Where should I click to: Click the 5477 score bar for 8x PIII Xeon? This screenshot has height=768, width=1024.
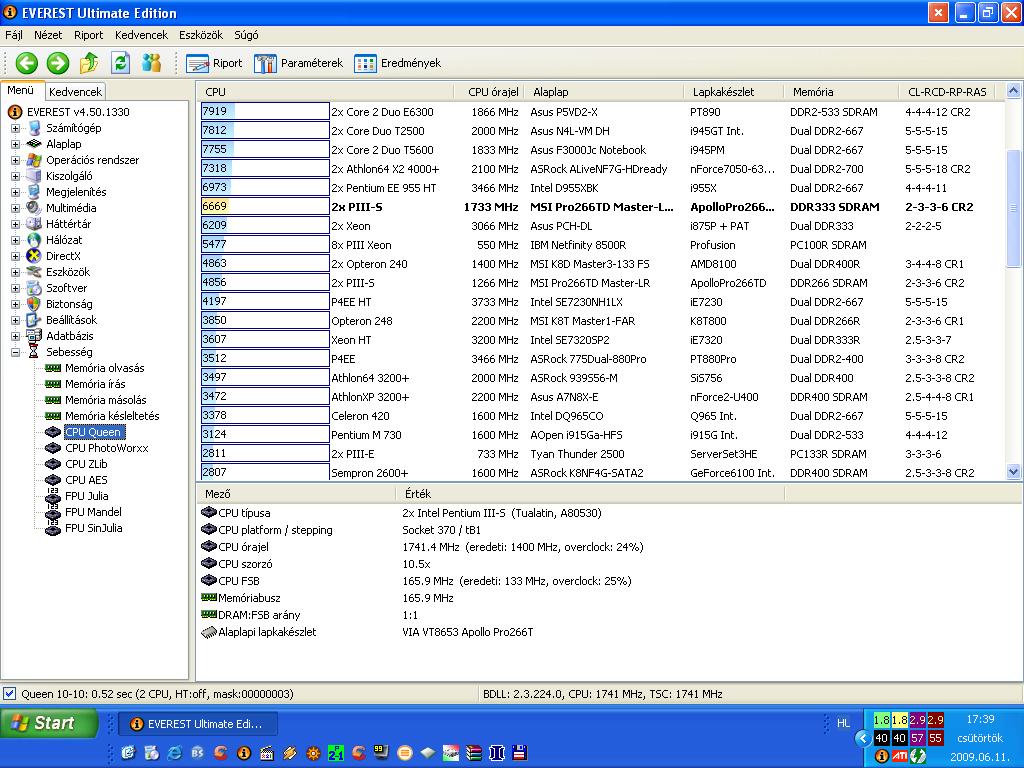tap(264, 245)
